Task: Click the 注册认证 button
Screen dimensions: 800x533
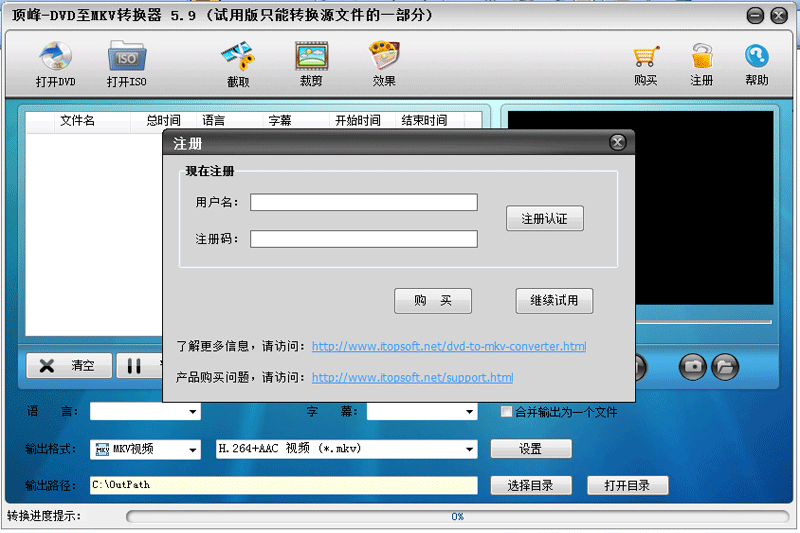Action: (x=545, y=218)
